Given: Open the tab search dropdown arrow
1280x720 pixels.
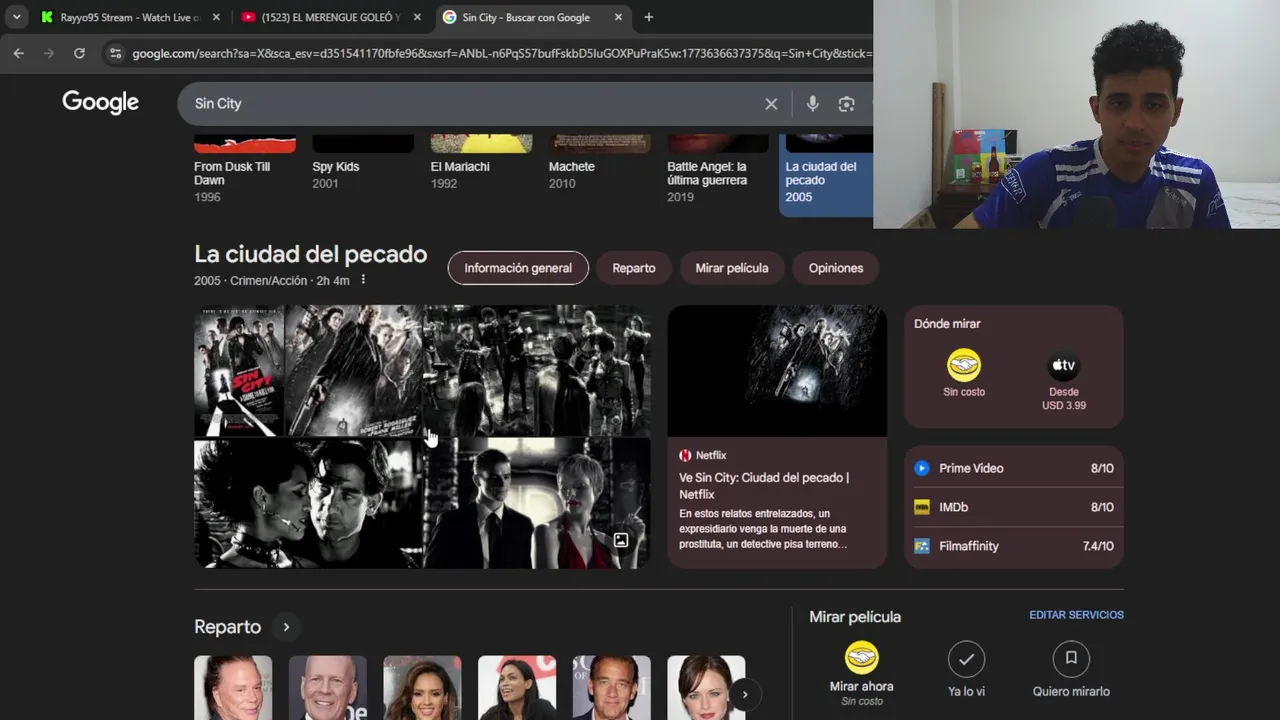Looking at the screenshot, I should click(x=17, y=17).
